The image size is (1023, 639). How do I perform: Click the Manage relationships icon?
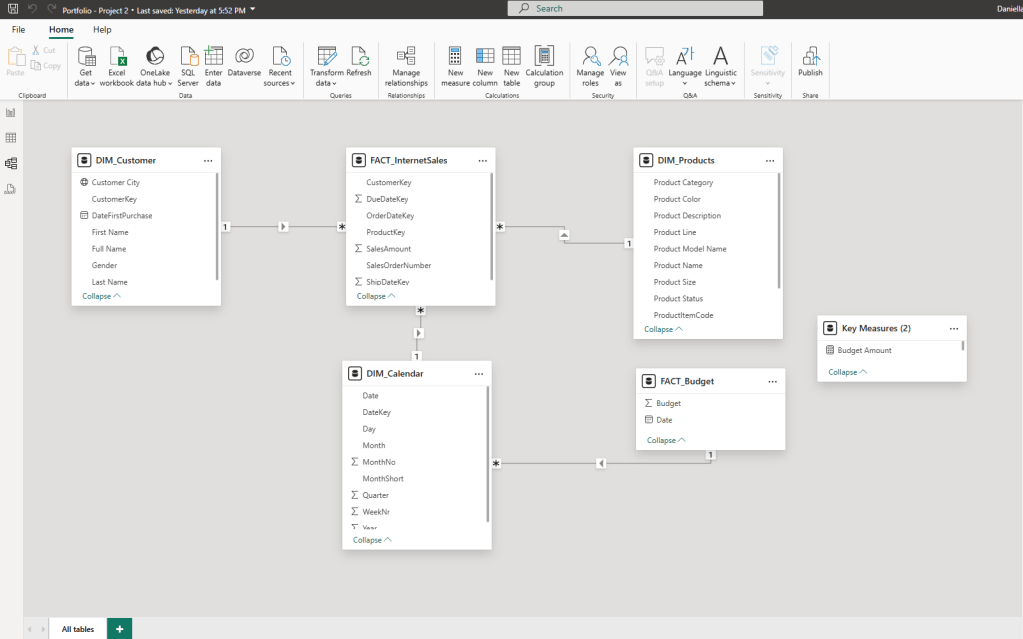point(406,57)
